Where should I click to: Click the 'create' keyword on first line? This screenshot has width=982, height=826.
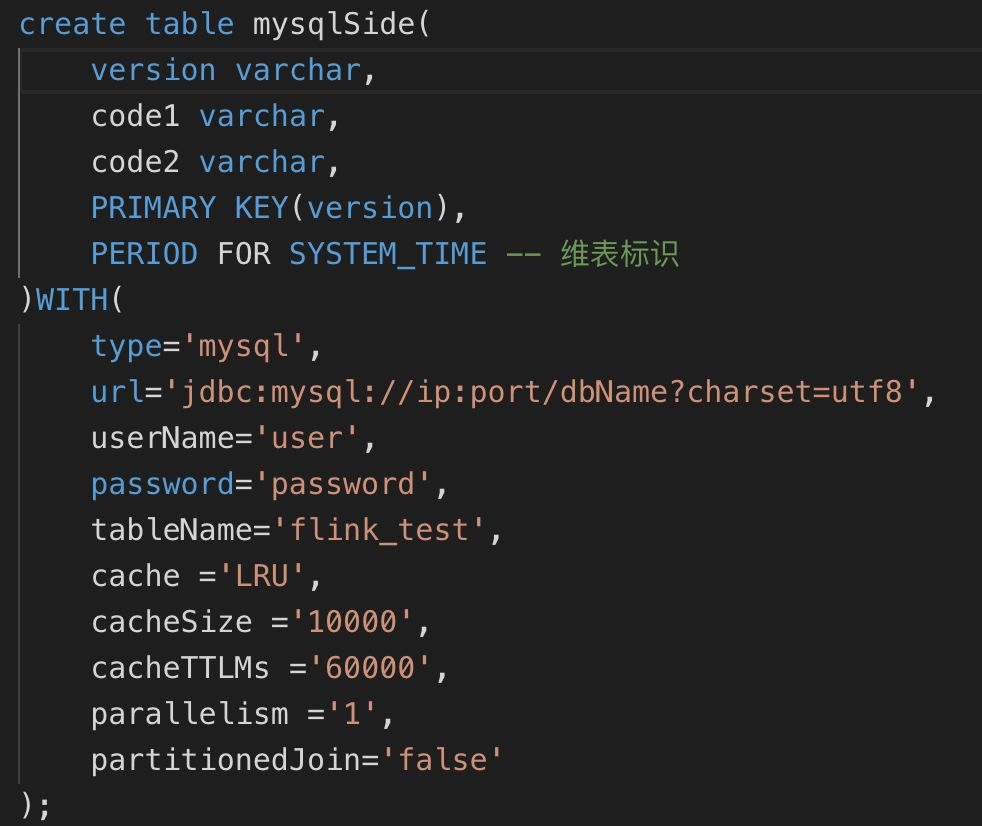click(x=73, y=24)
